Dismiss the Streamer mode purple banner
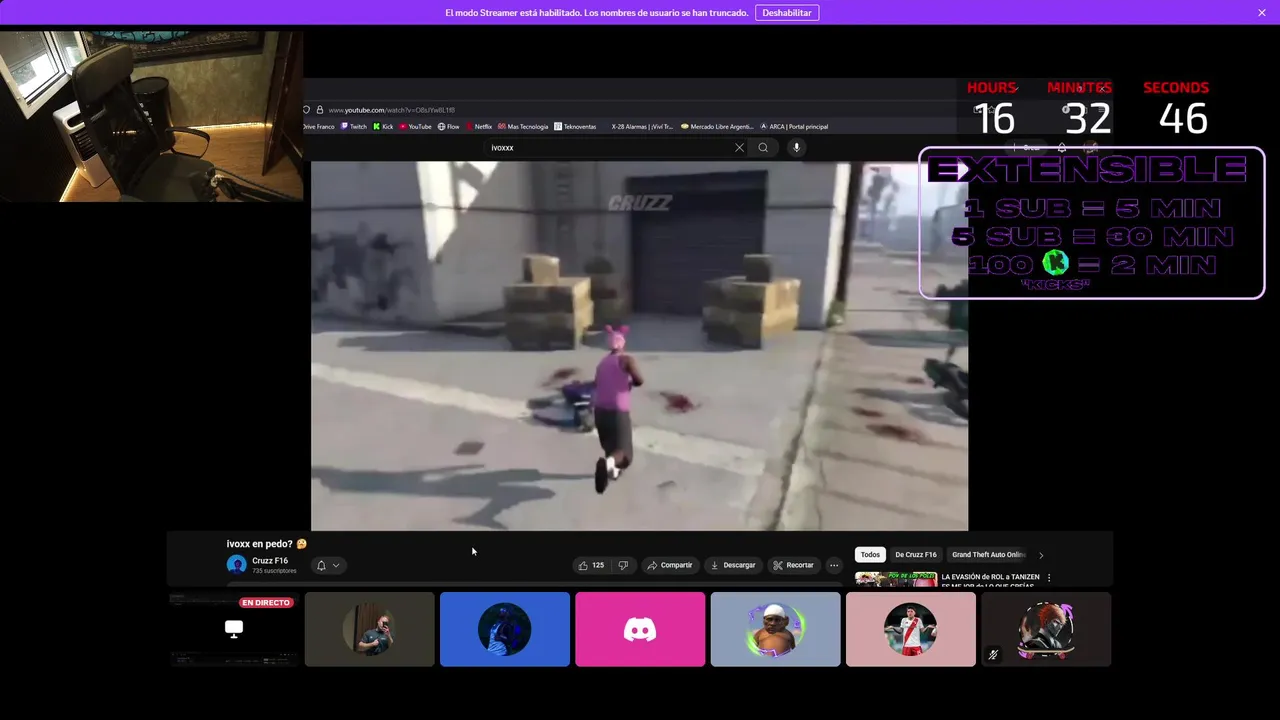 (x=1262, y=12)
